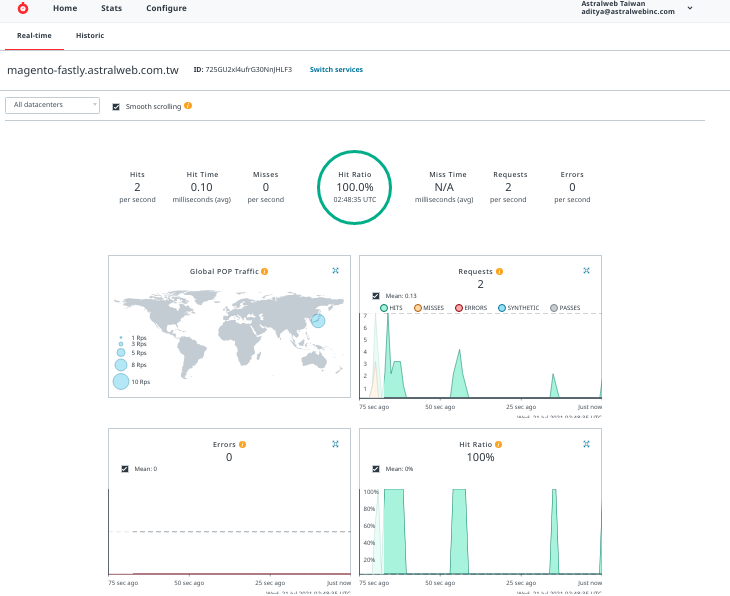Expand the Hit Ratio chart panel
The image size is (730, 596).
[x=586, y=443]
